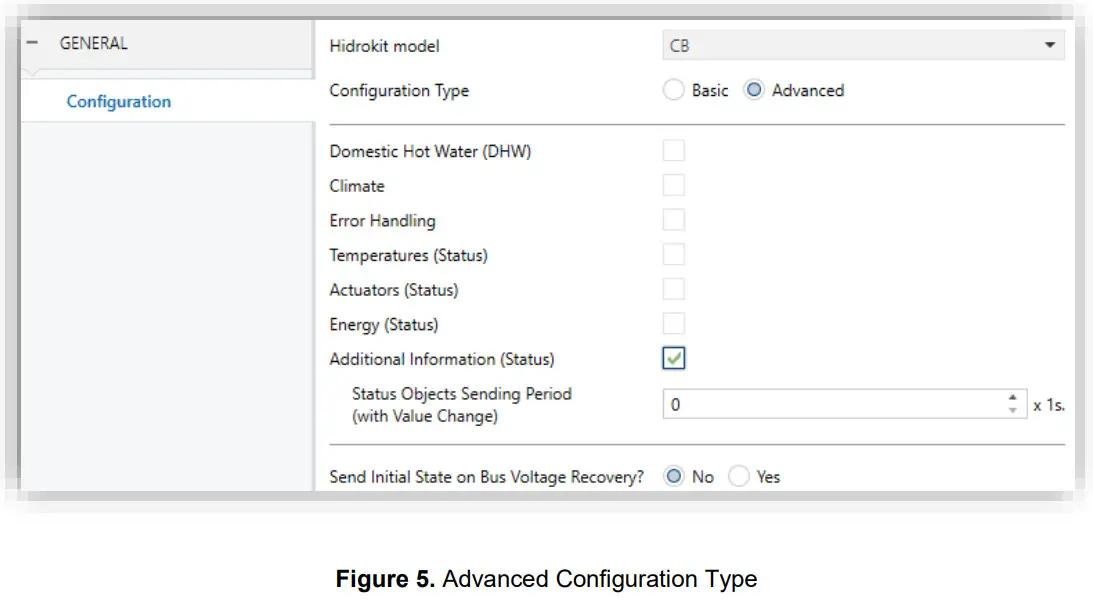Select Yes for Bus Voltage Recovery
Image resolution: width=1093 pixels, height=603 pixels.
click(x=739, y=477)
